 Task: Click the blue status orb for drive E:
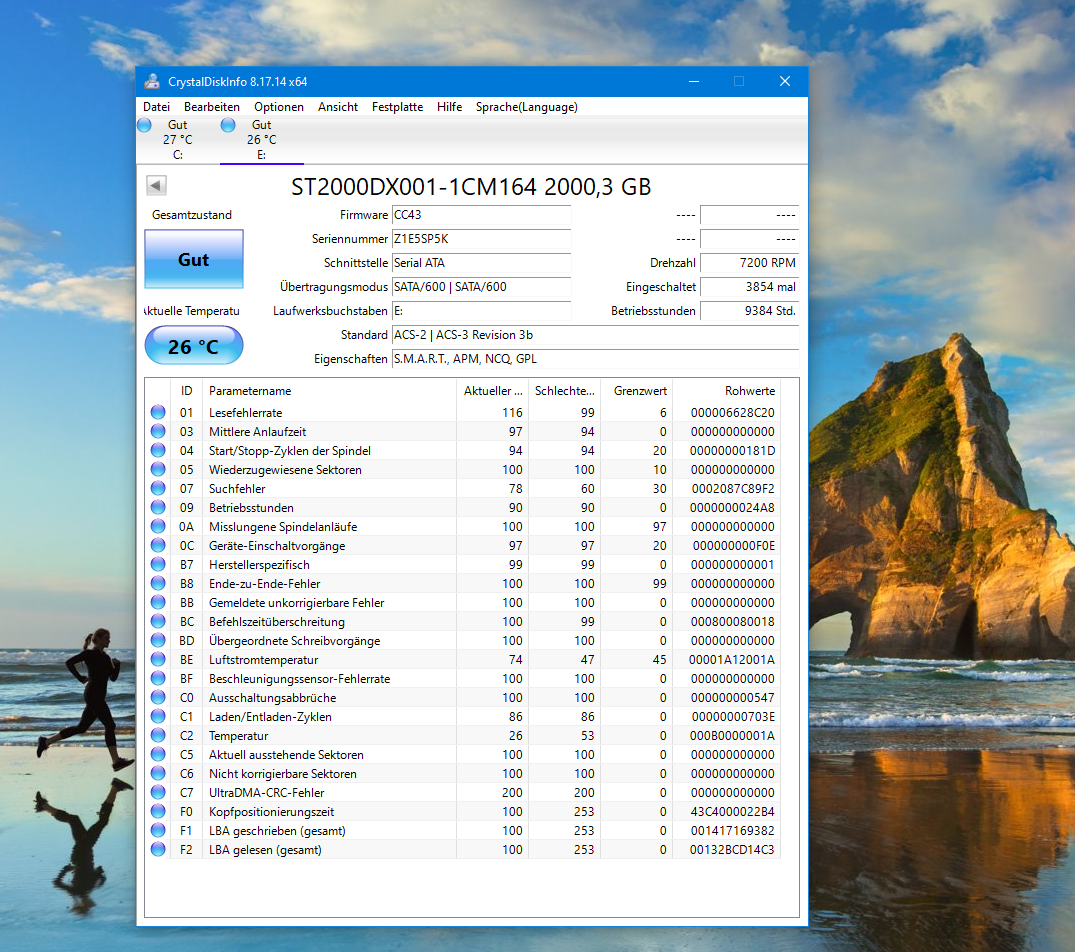[228, 125]
